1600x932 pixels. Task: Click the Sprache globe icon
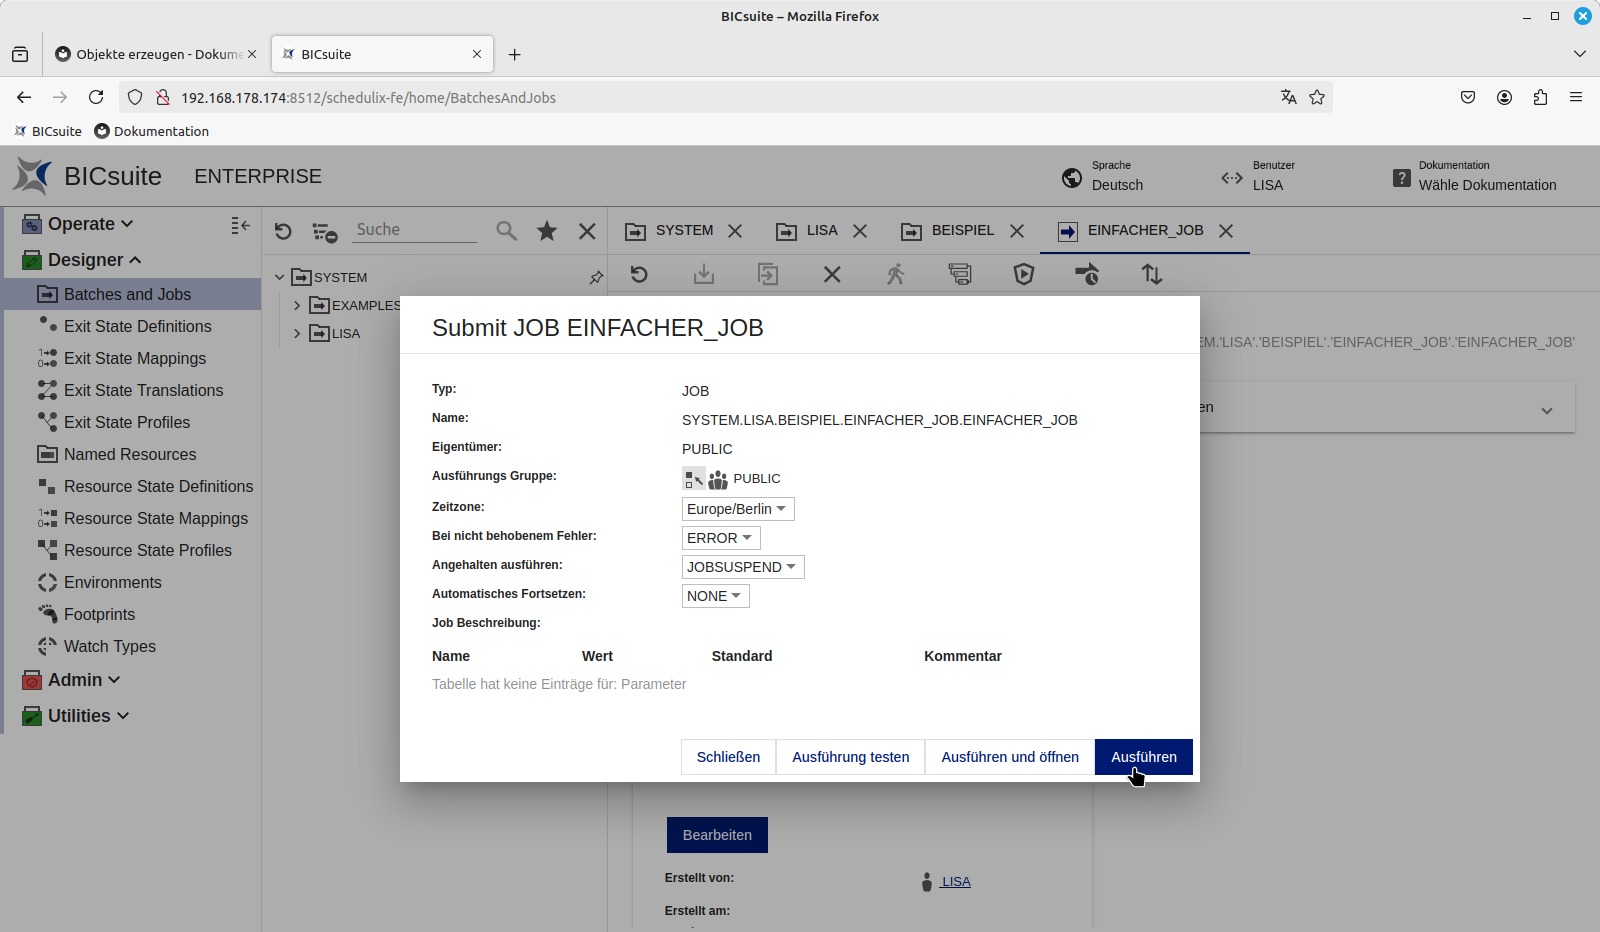pos(1072,177)
